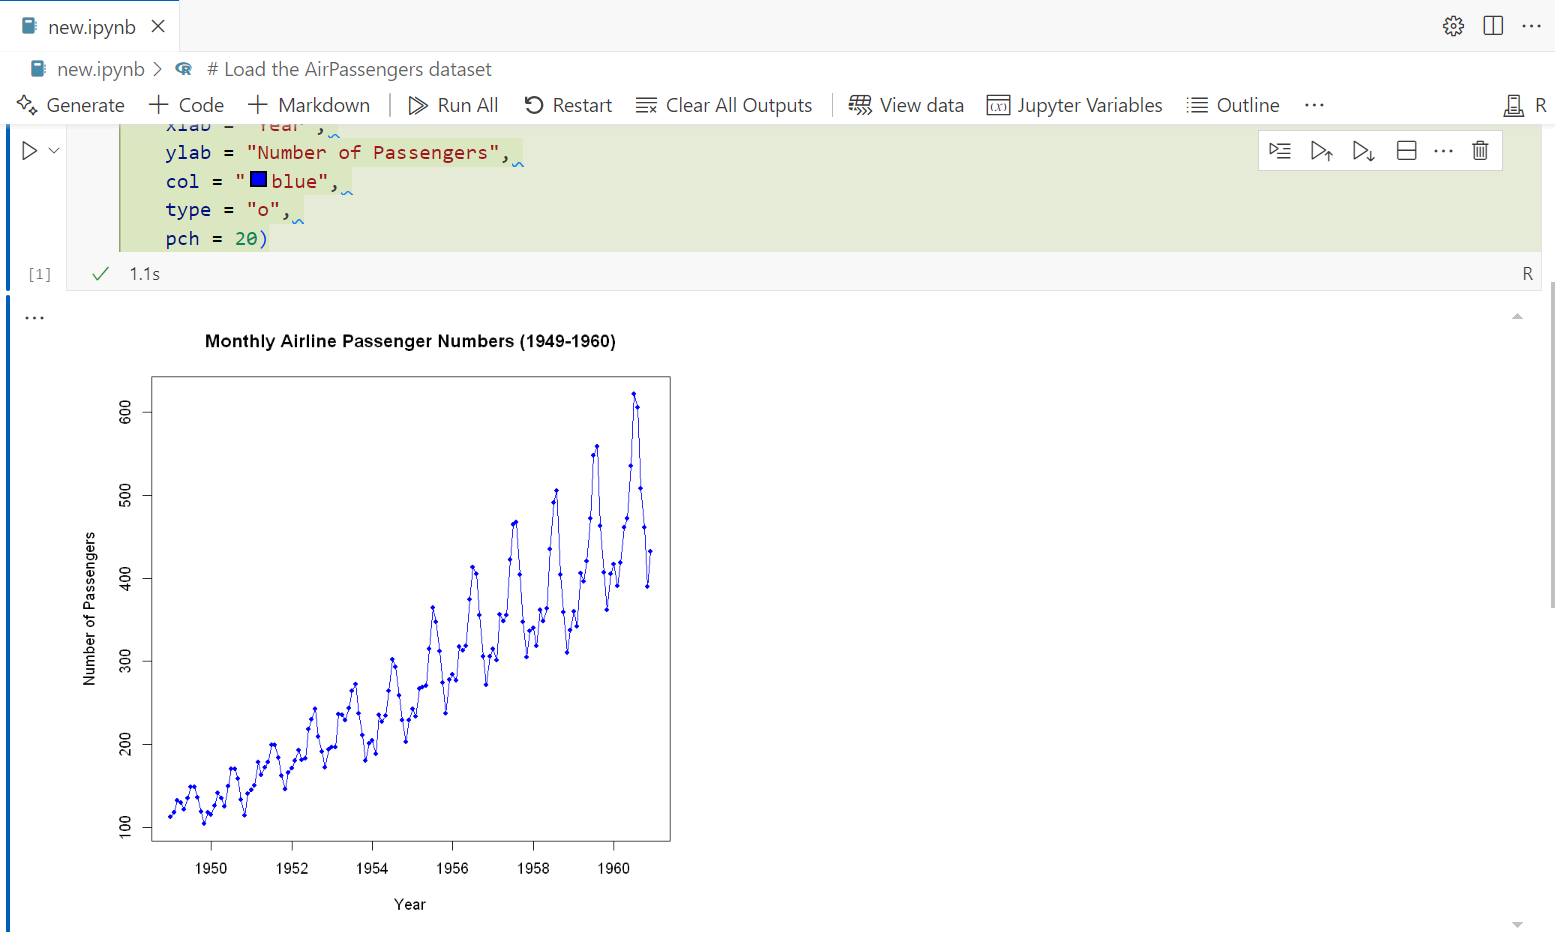This screenshot has height=932, width=1555.
Task: Select the R kernel picker
Action: click(x=1525, y=105)
